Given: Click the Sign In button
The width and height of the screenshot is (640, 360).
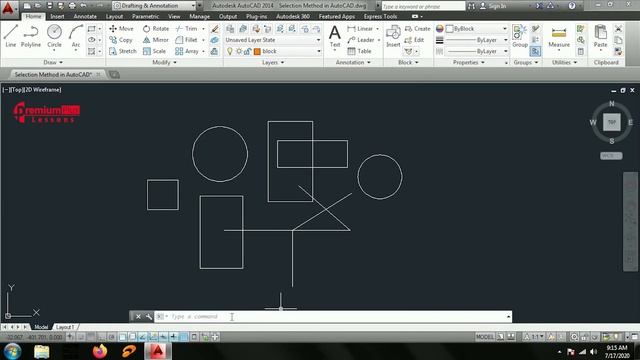Looking at the screenshot, I should coord(493,6).
